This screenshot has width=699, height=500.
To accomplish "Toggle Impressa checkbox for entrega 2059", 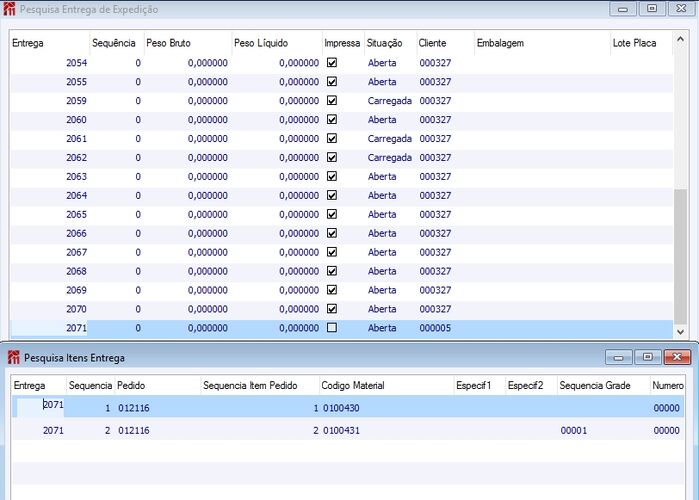I will click(x=332, y=100).
